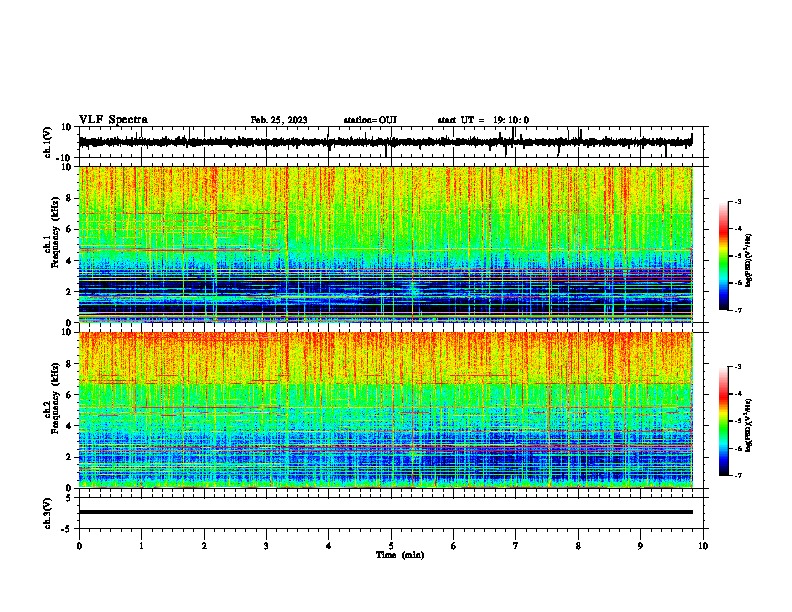Click the ch.1 "Frequency (kHz)" axis label

pyautogui.click(x=55, y=232)
